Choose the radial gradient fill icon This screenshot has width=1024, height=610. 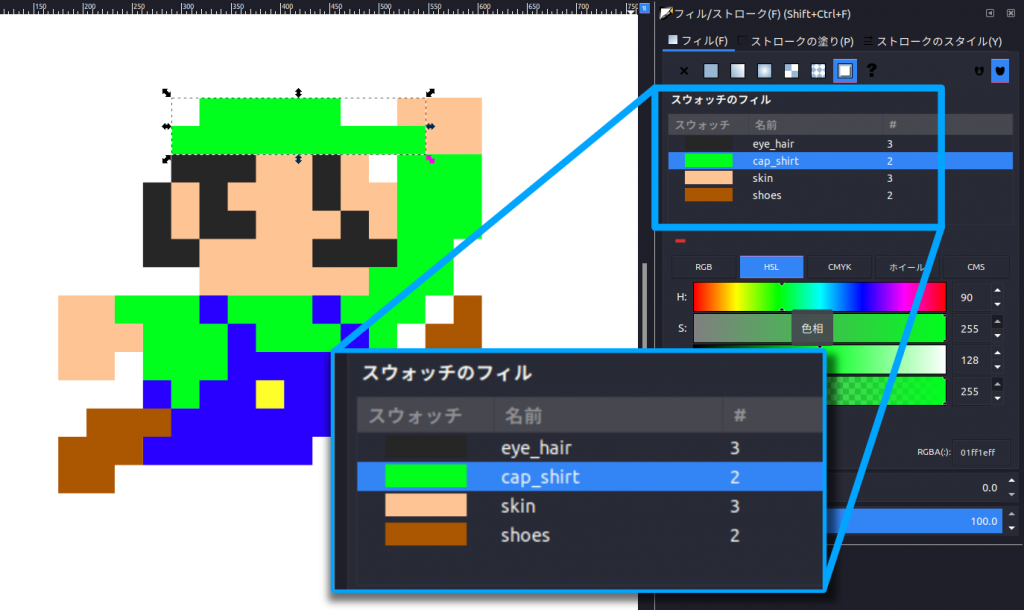point(764,71)
